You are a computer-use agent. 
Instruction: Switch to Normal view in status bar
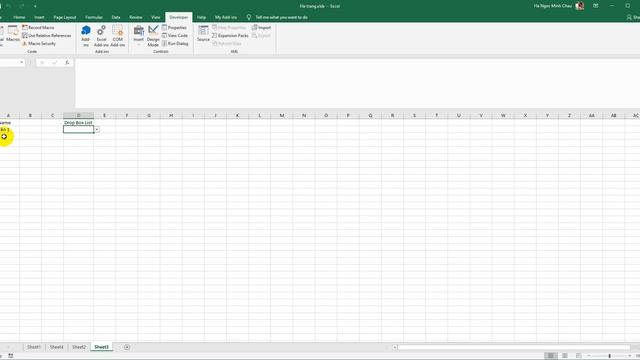coord(551,356)
